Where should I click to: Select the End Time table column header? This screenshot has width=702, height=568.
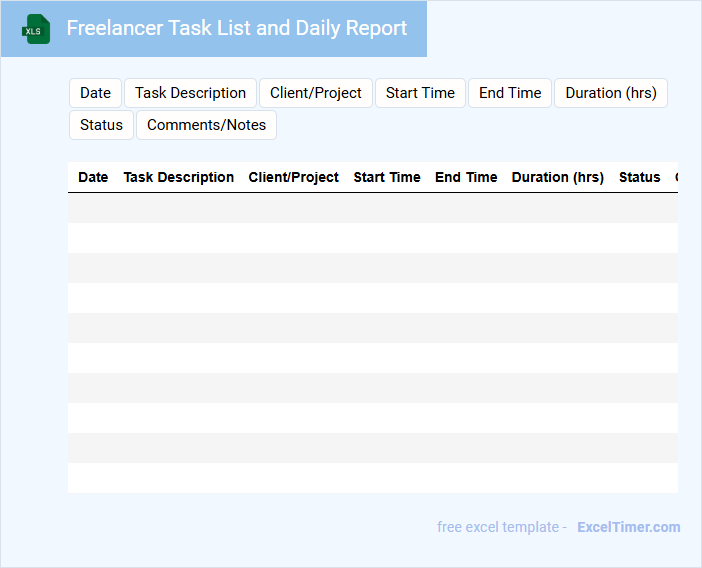pos(466,177)
